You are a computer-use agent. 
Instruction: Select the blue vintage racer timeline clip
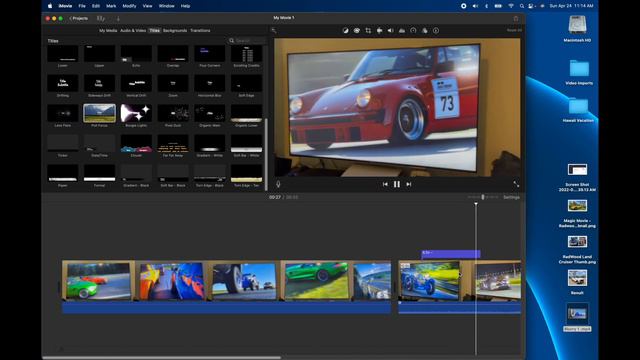point(429,281)
